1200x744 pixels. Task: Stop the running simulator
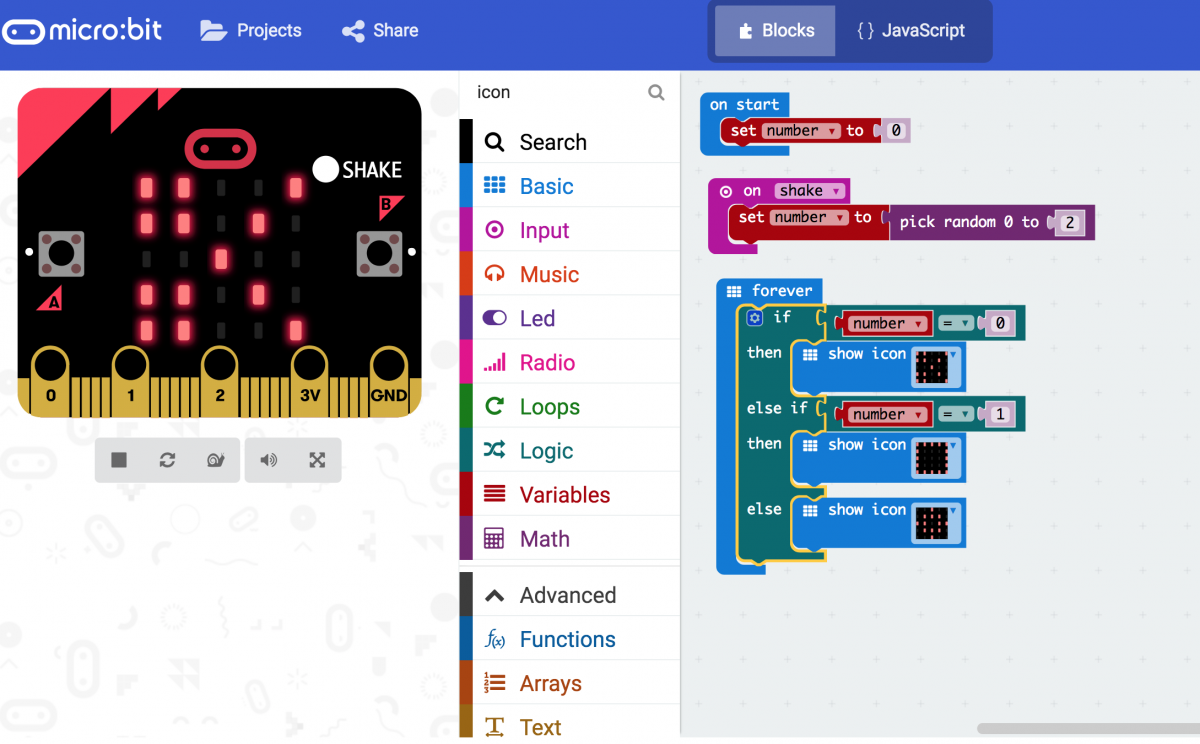[118, 460]
